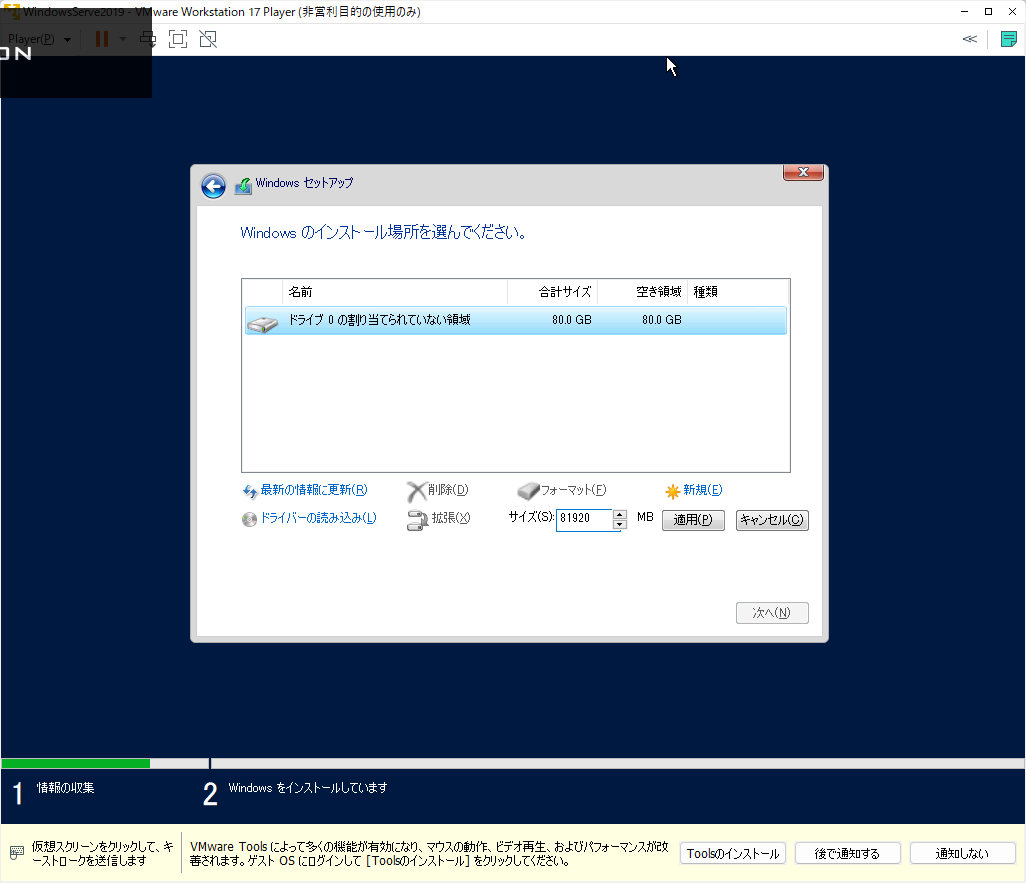Click the drive icon for ドライブ 0

[263, 323]
